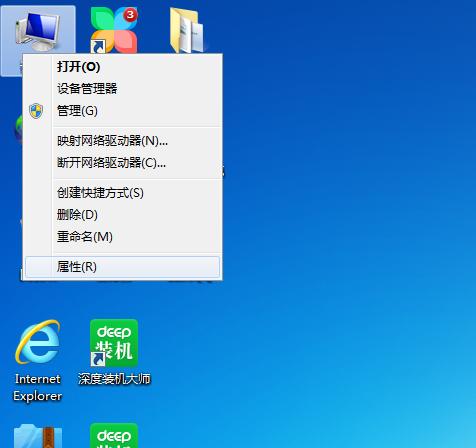Viewport: 476px width, 448px height.
Task: Select the partly visible green deep icon at bottom
Action: [114, 435]
